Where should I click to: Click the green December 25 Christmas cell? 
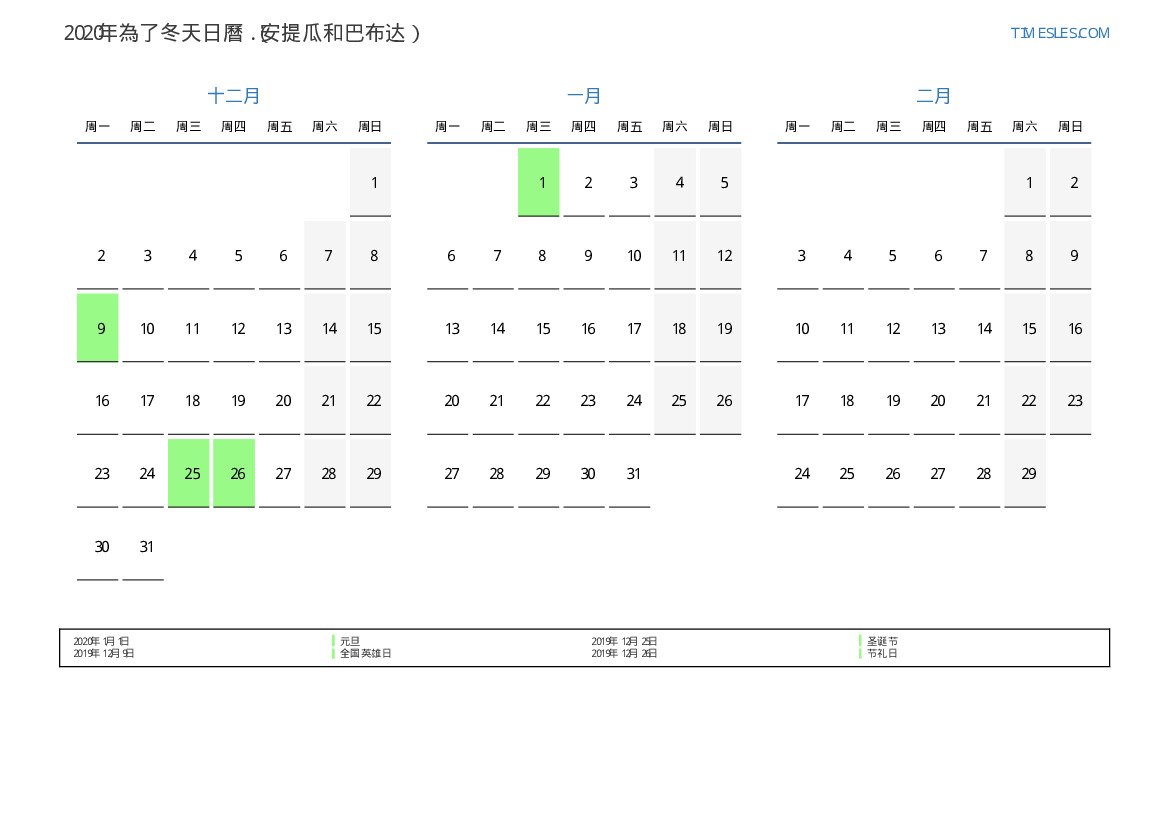pos(189,473)
